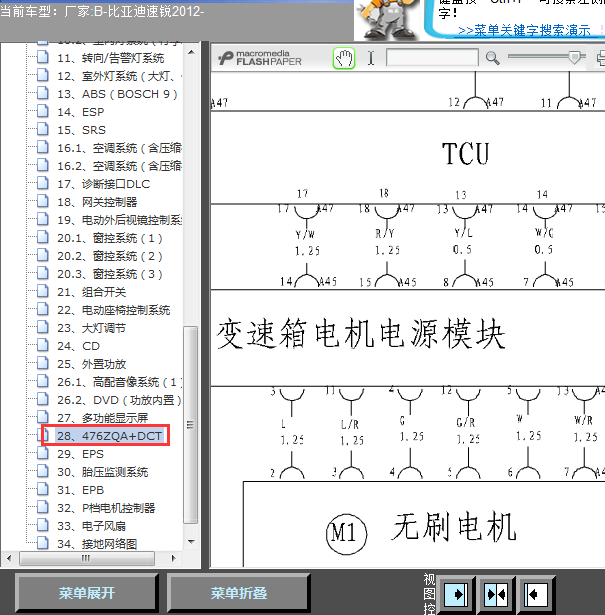The height and width of the screenshot is (615, 605).
Task: Open 30、胎压监测系统 entry
Action: pyautogui.click(x=102, y=472)
